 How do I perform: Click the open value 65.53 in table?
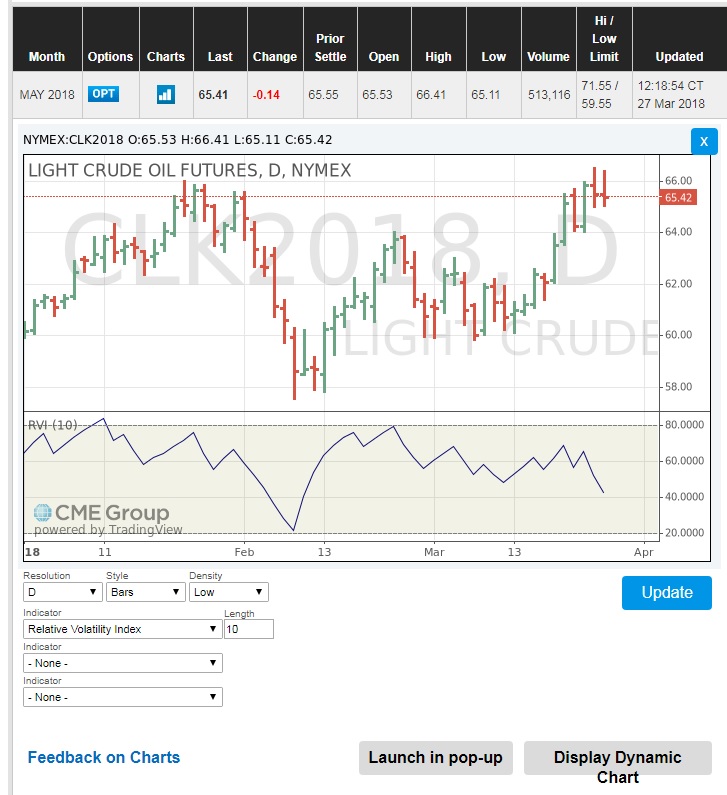coord(377,95)
